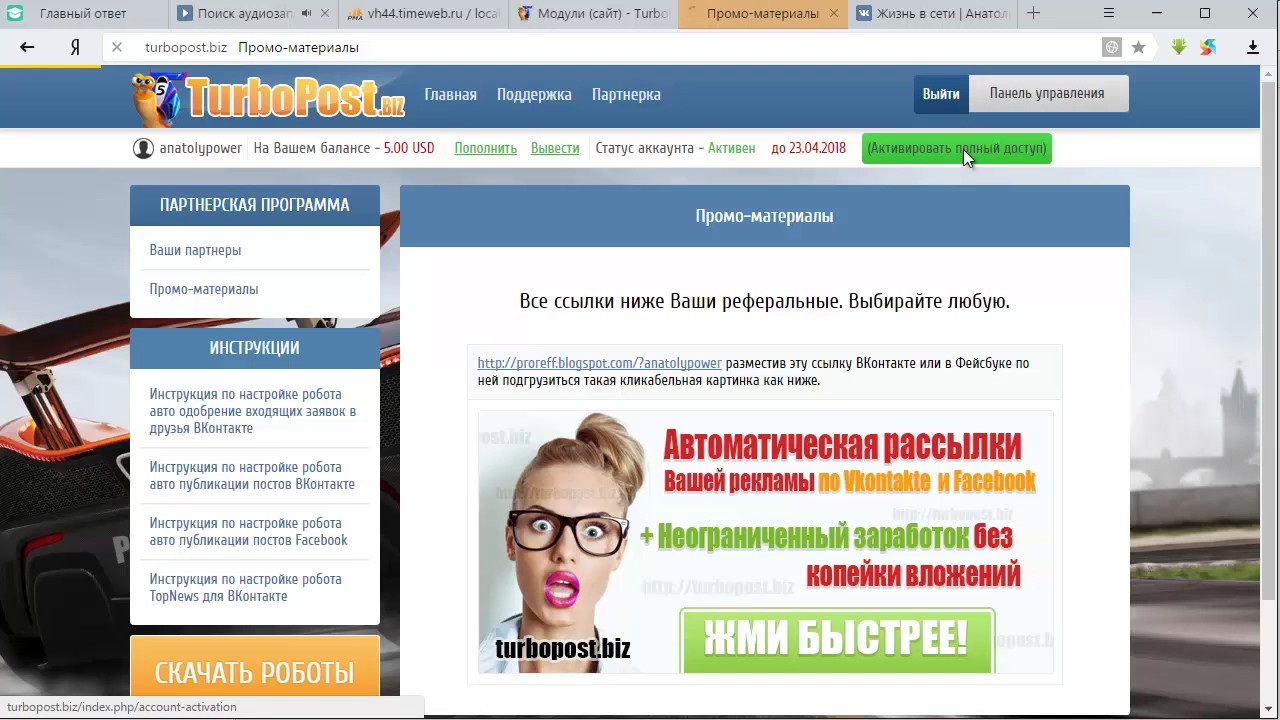Click the Вывести withdraw link

pyautogui.click(x=555, y=148)
